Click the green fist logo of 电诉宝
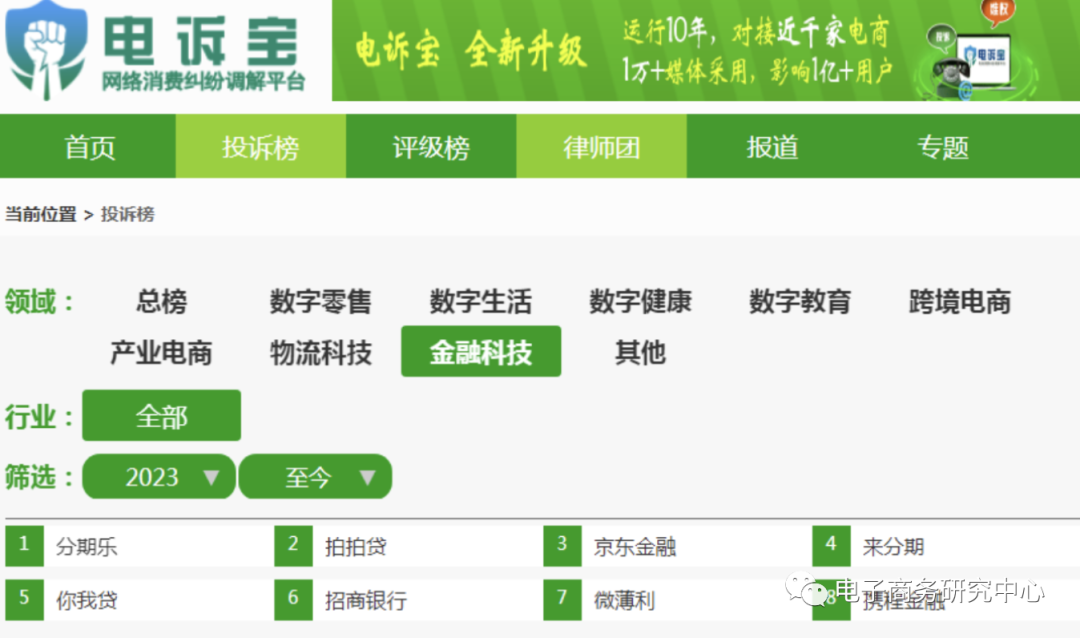Screen dimensions: 1080x638 point(45,50)
